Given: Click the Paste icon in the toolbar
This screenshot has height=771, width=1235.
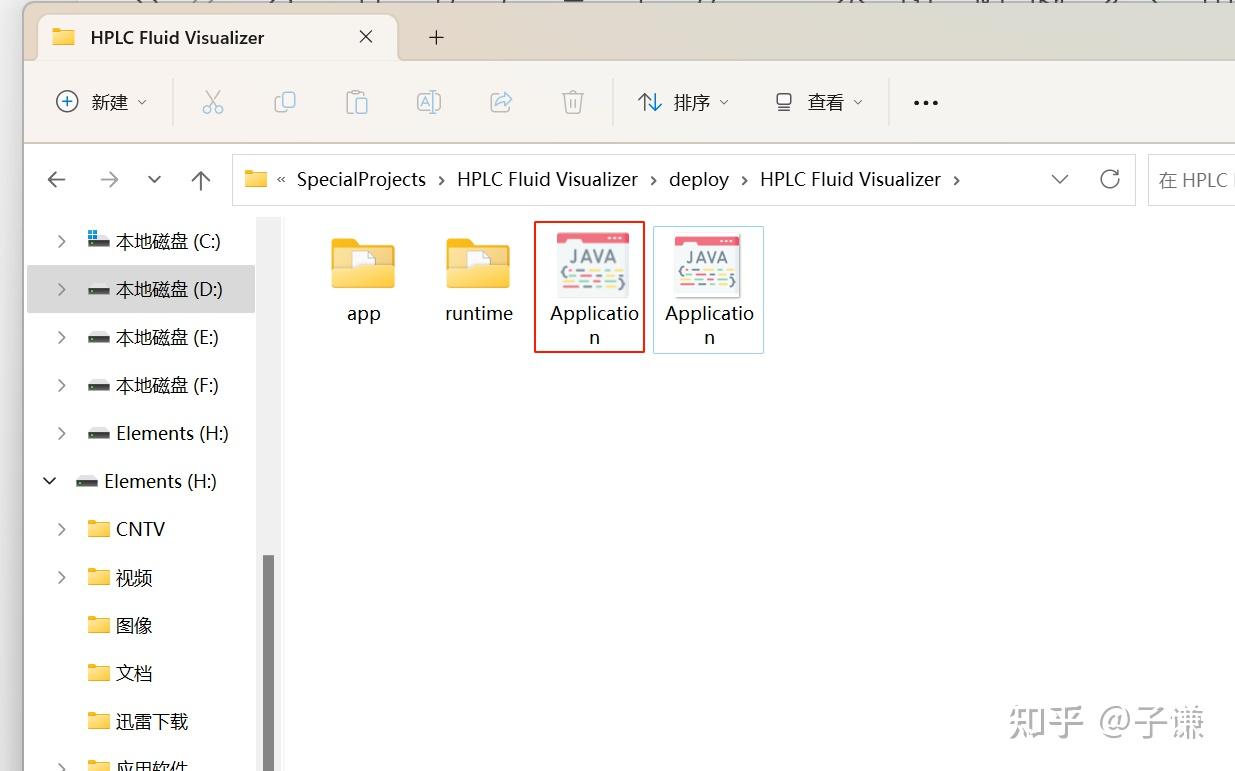Looking at the screenshot, I should coord(356,101).
